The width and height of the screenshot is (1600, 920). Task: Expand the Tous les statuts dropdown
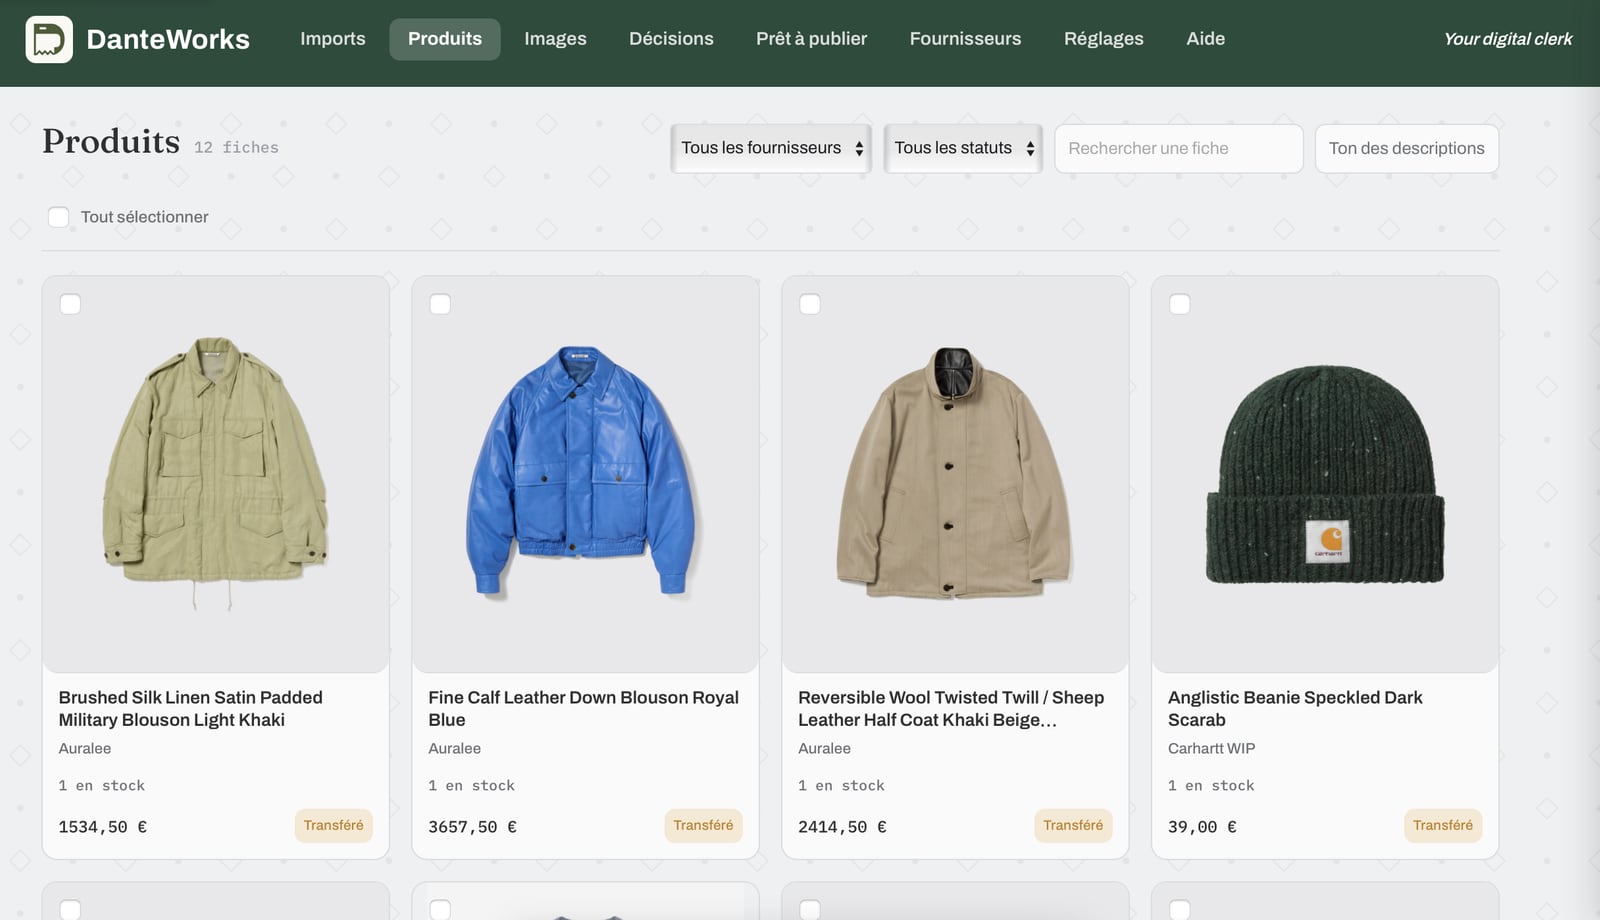[963, 148]
